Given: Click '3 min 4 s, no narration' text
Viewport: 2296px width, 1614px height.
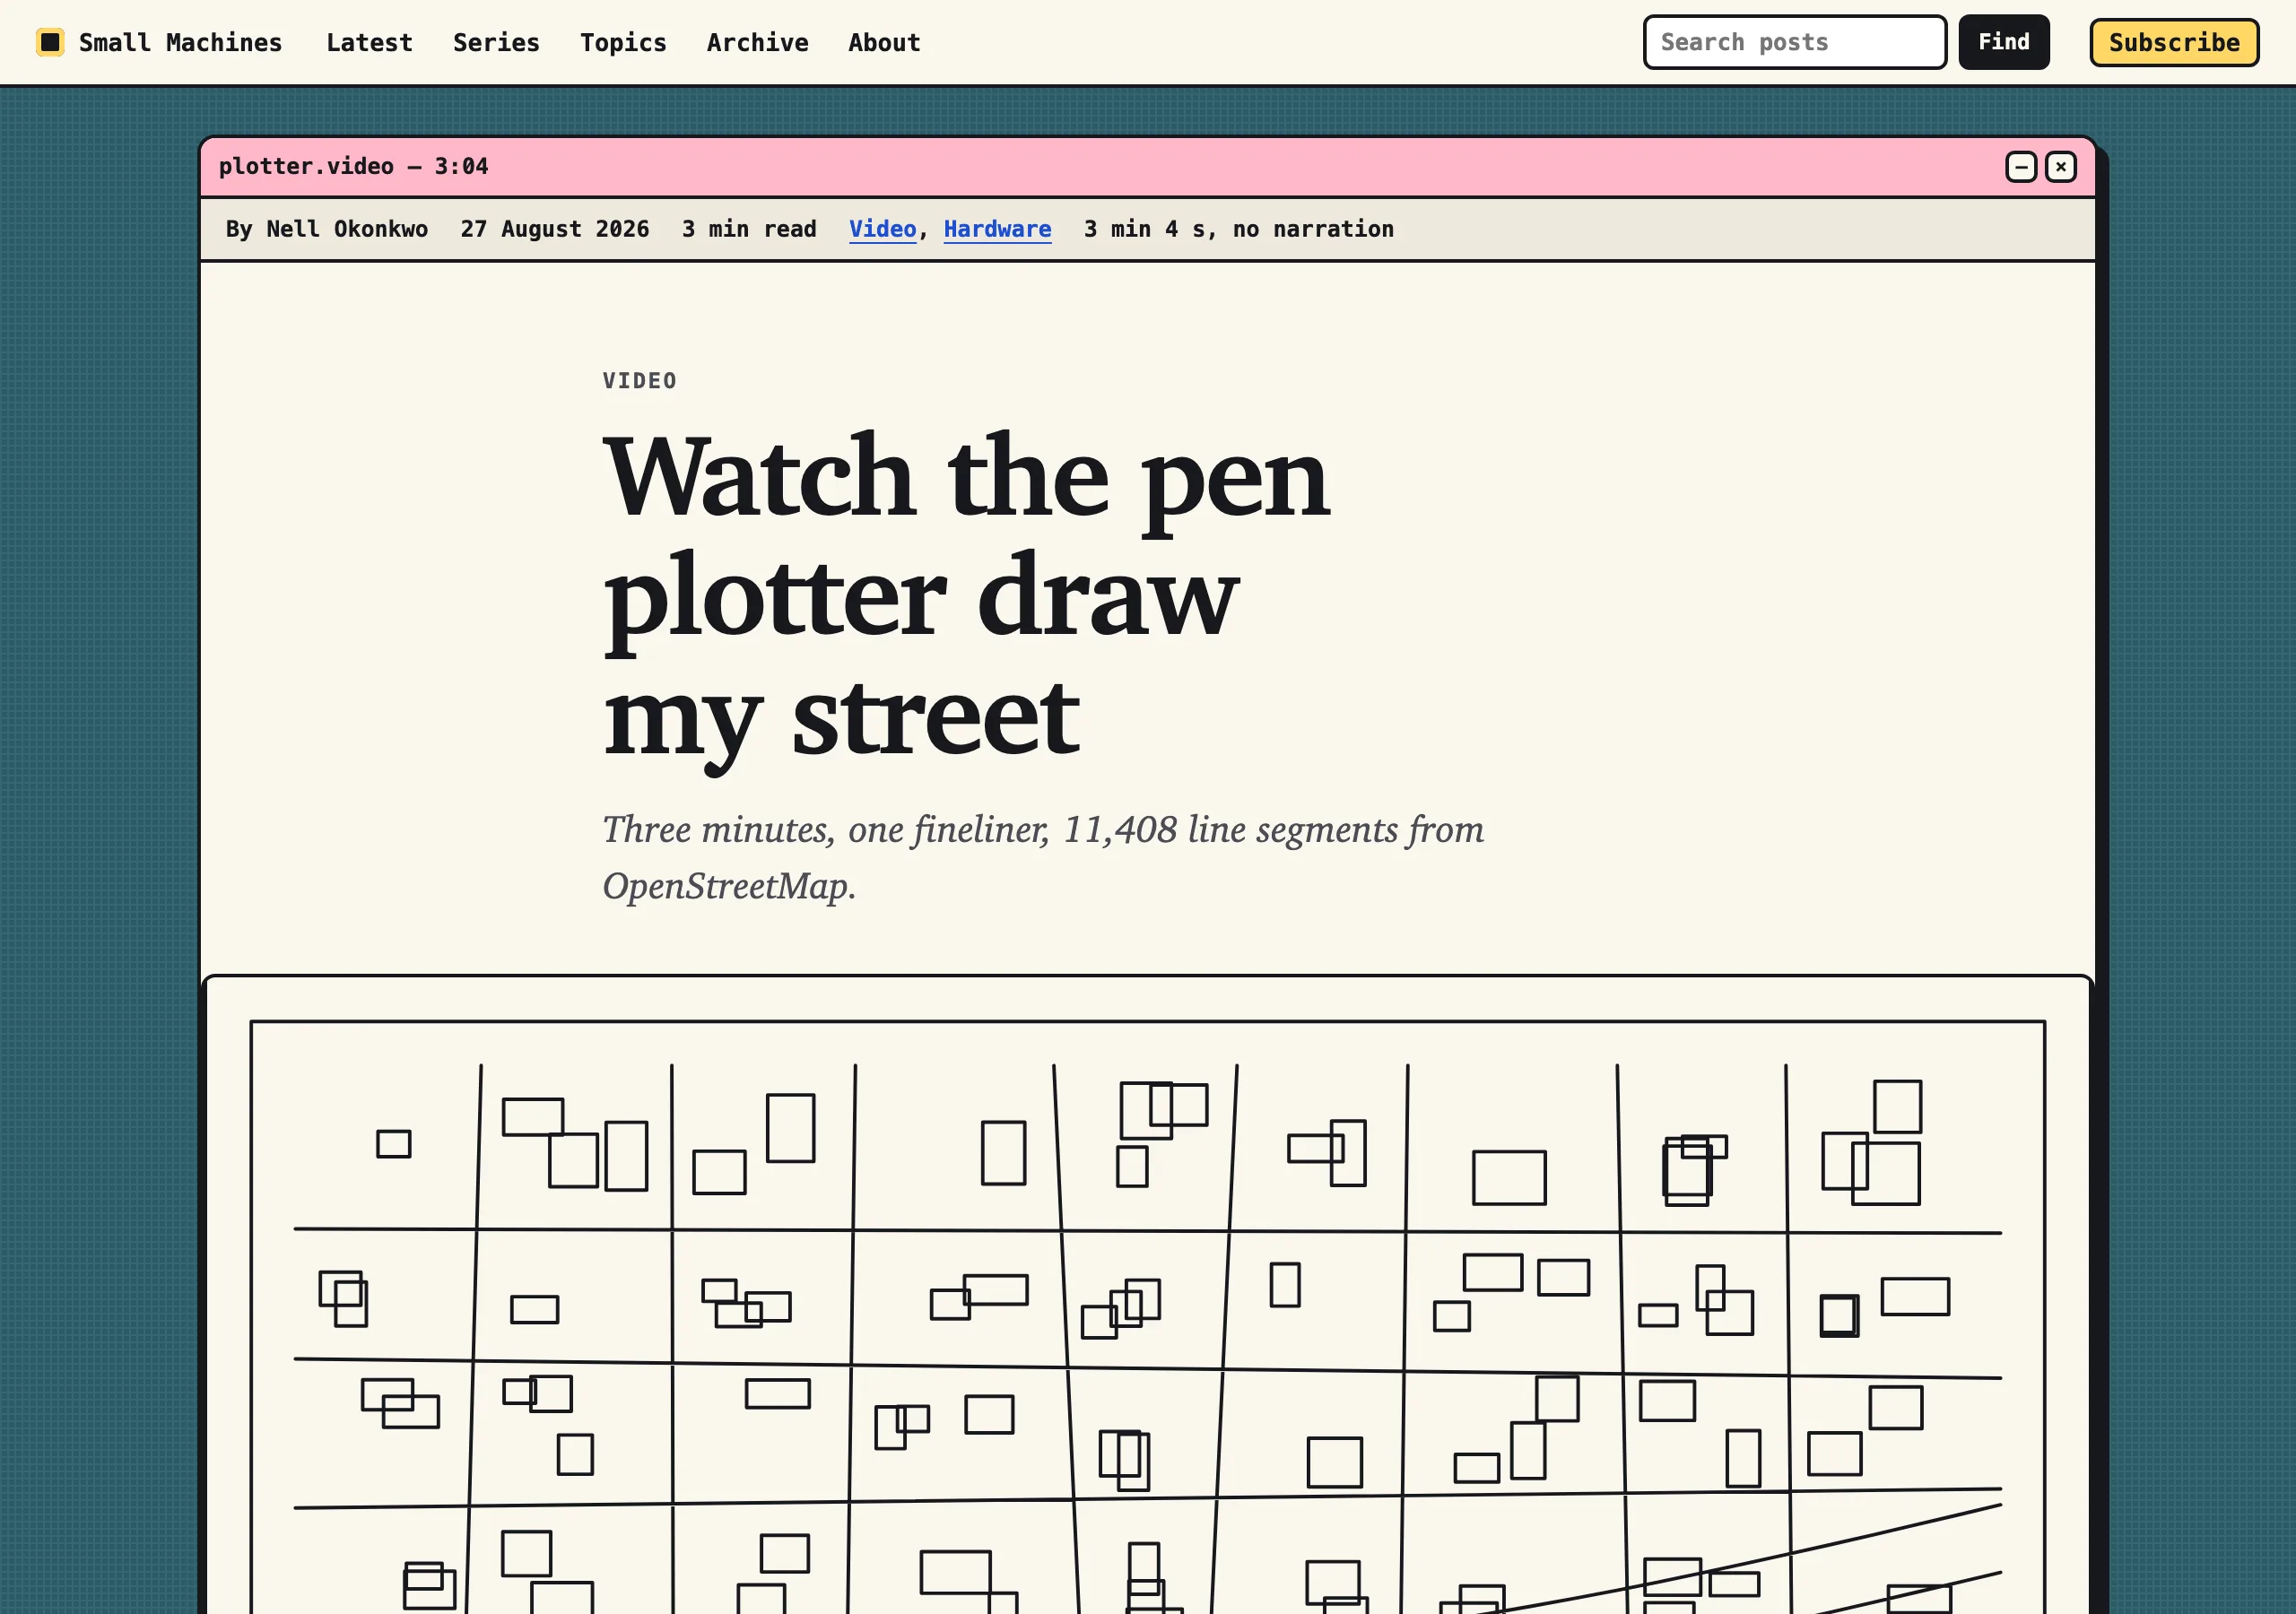Looking at the screenshot, I should [1238, 229].
